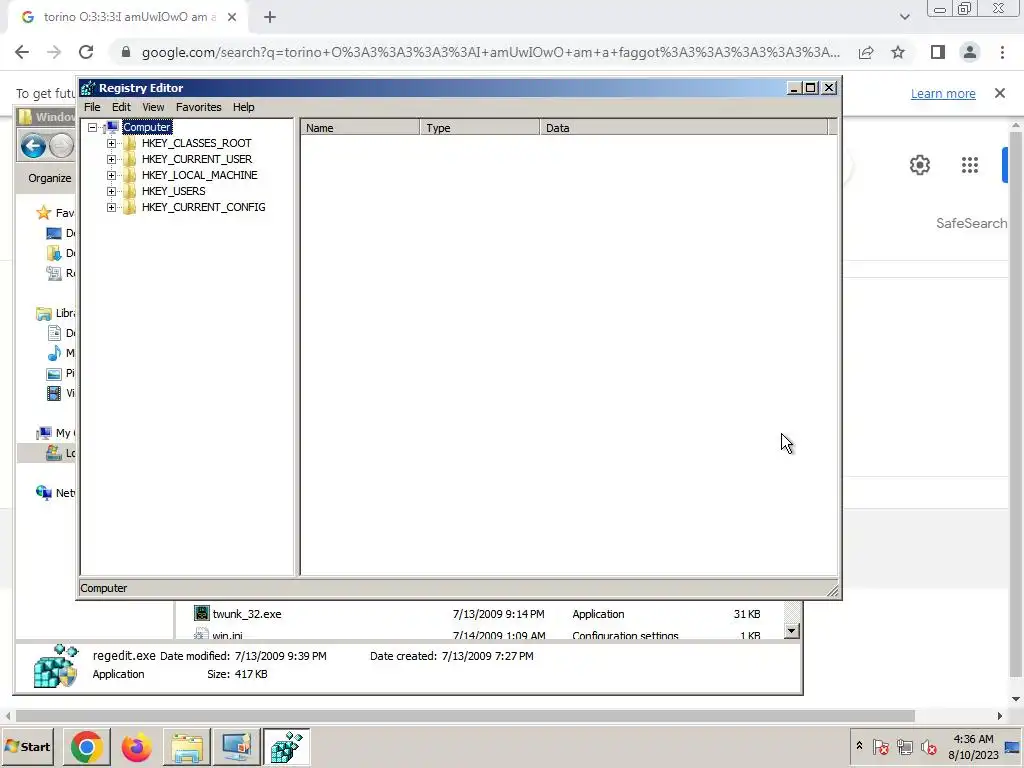Viewport: 1024px width, 768px height.
Task: Click the SafeSearch label
Action: pos(972,223)
